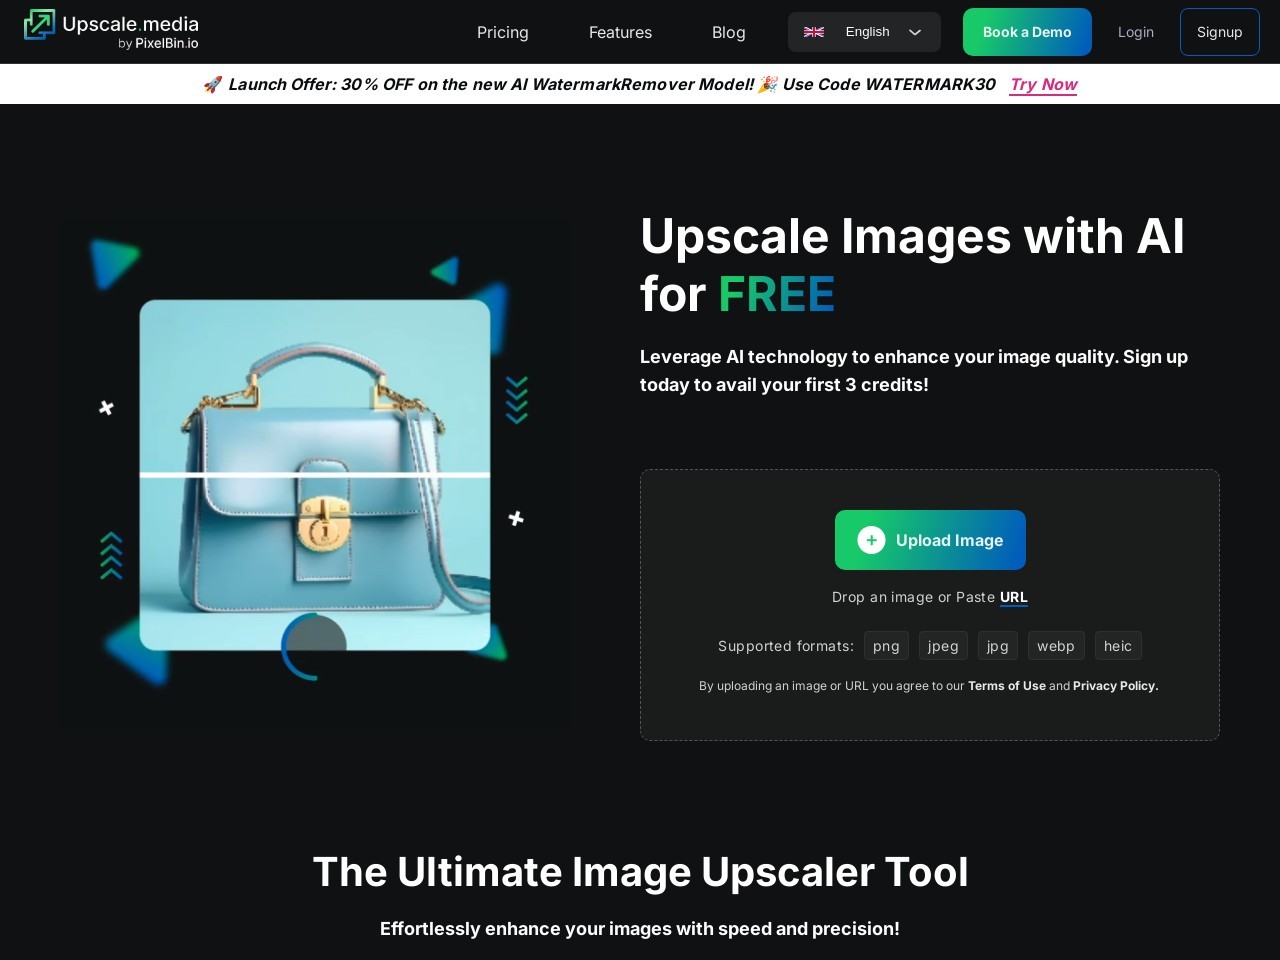Image resolution: width=1280 pixels, height=960 pixels.
Task: Open the Login link
Action: point(1136,32)
